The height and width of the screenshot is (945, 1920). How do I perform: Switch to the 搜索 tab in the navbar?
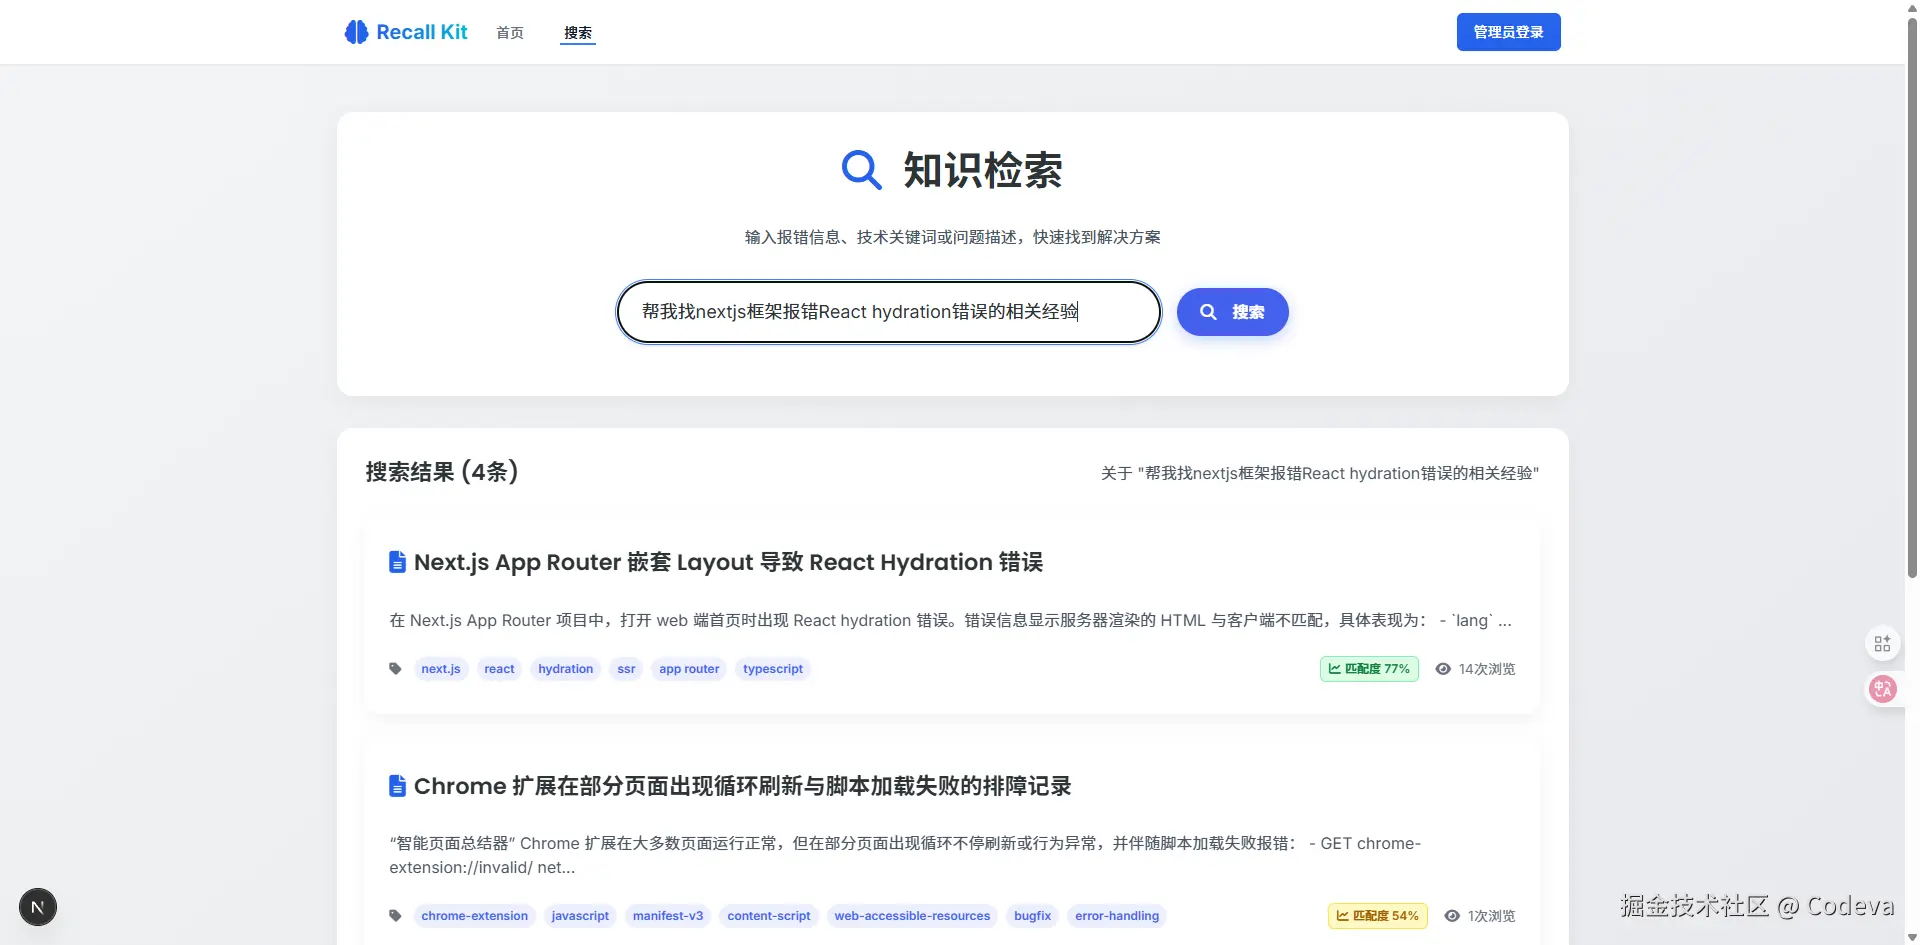(577, 32)
